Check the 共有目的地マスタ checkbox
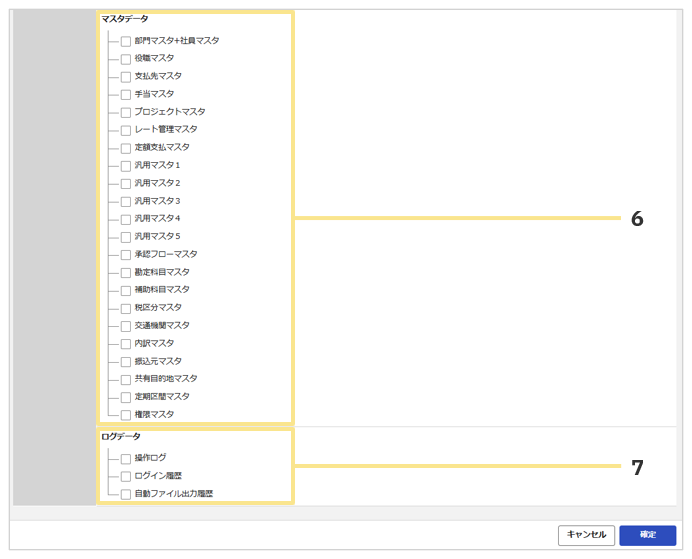This screenshot has width=692, height=559. 126,379
